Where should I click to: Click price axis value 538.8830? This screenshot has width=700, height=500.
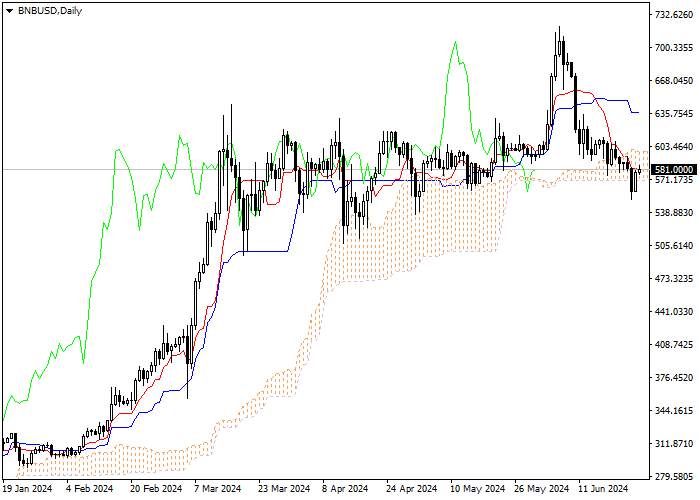[x=674, y=212]
